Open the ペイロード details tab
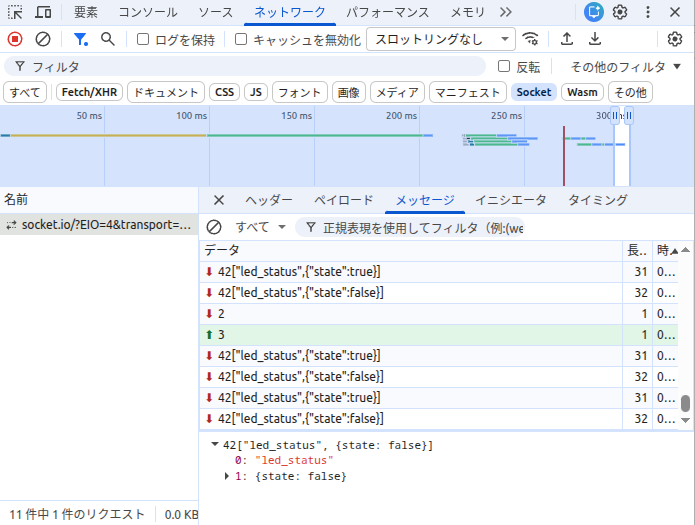695x525 pixels. [x=344, y=200]
